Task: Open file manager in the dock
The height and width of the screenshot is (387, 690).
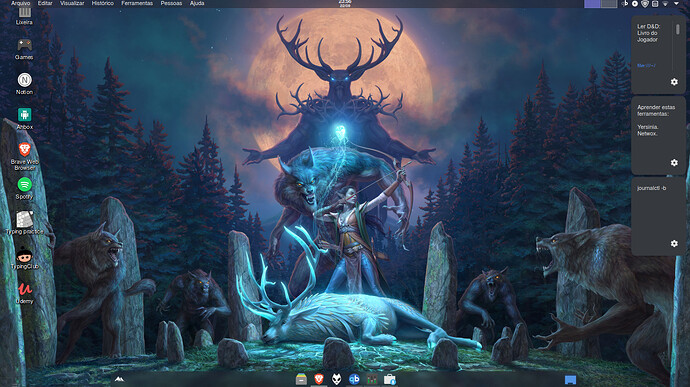Action: pos(301,379)
